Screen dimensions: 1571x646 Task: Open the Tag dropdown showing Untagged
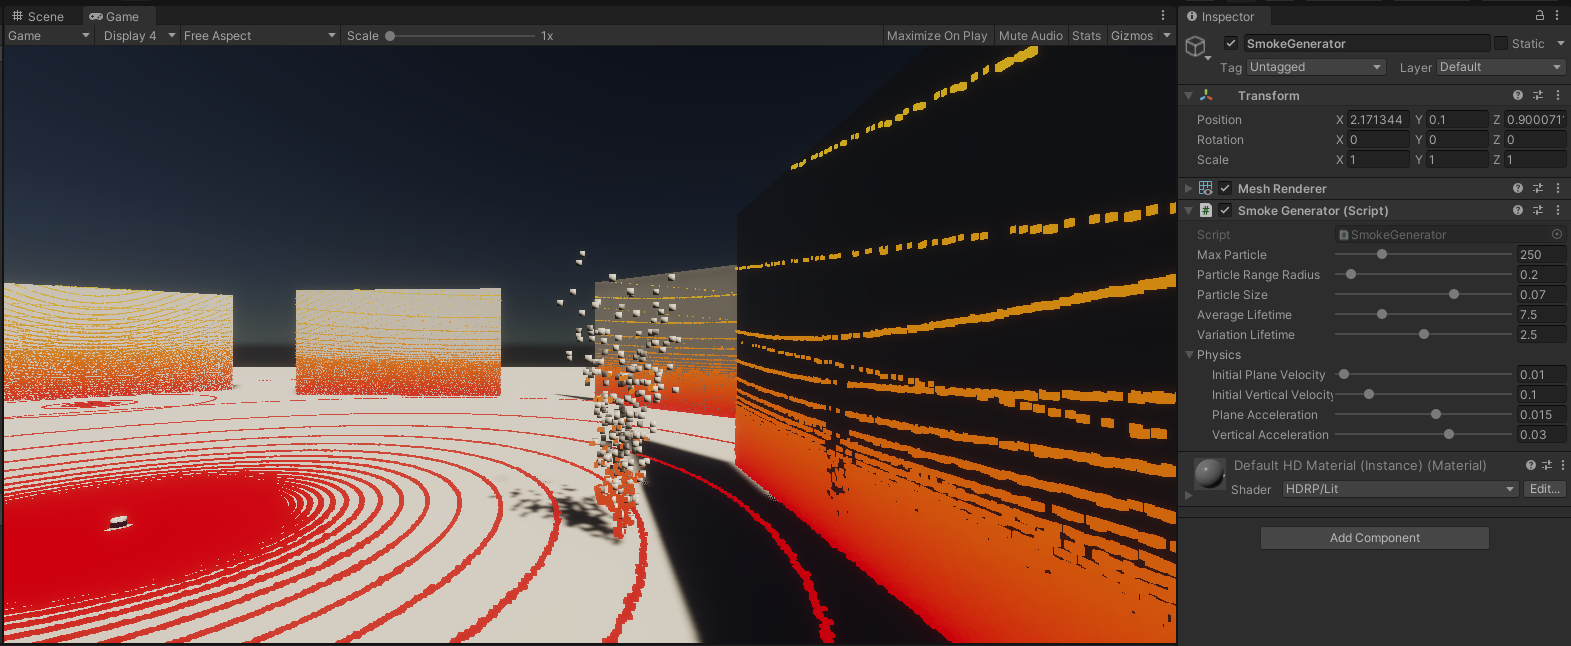(1316, 67)
